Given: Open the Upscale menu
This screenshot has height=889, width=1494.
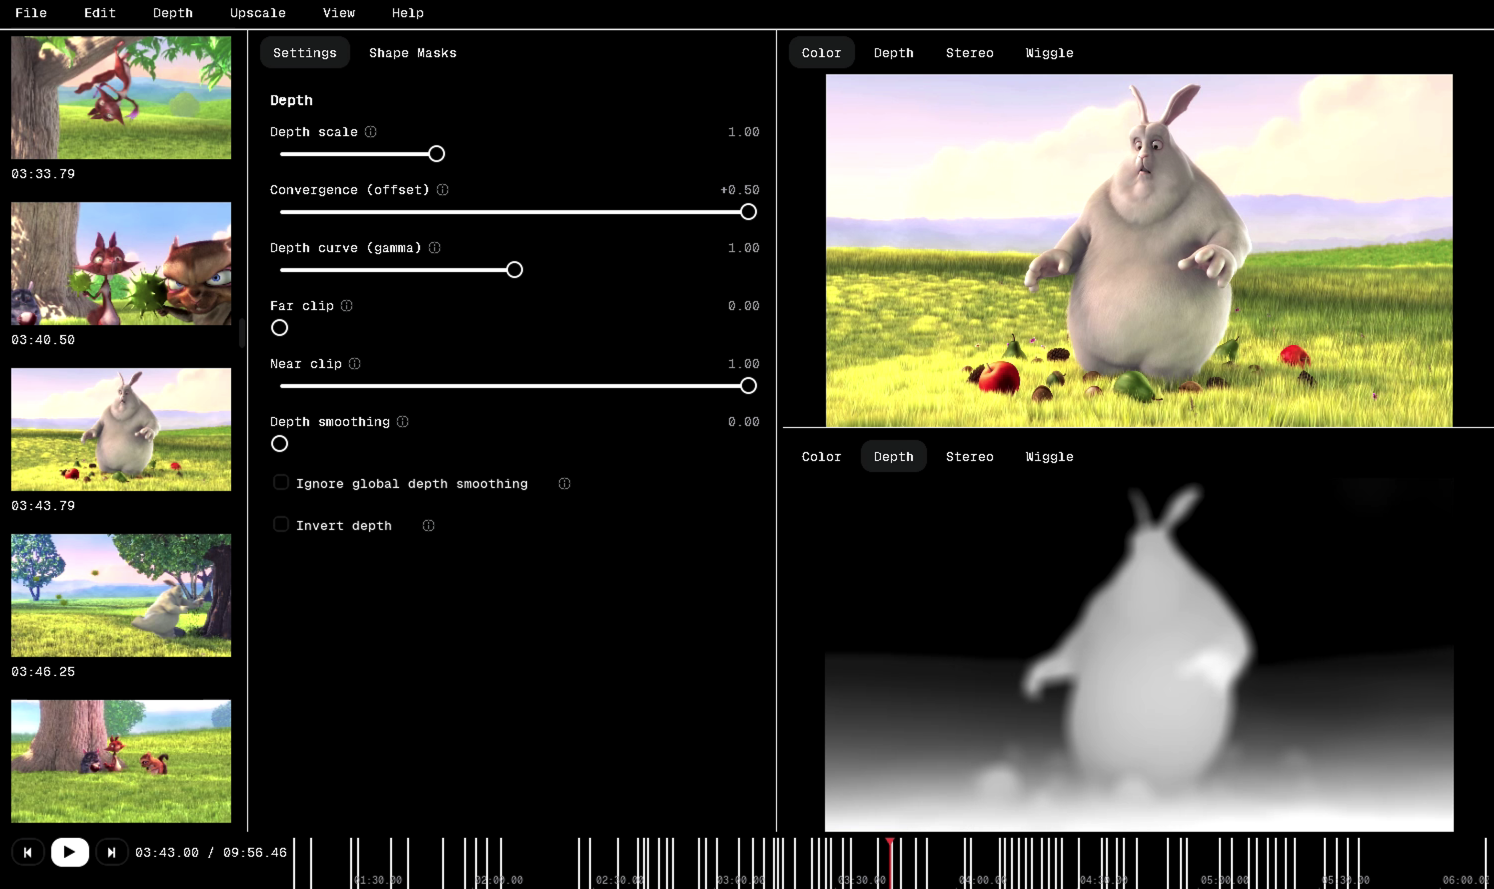Looking at the screenshot, I should [258, 13].
